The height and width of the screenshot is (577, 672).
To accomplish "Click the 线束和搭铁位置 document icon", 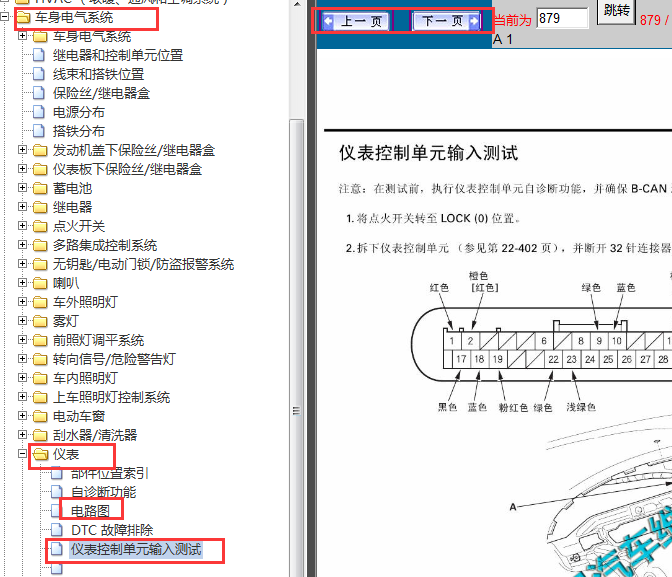I will pos(39,74).
